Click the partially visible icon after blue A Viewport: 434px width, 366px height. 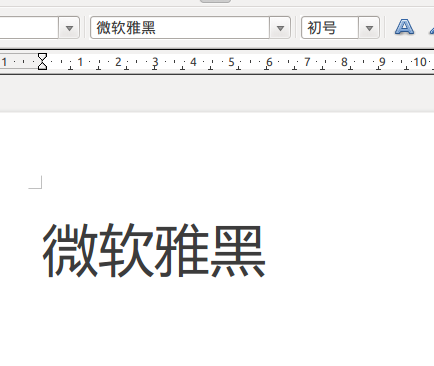coord(431,28)
